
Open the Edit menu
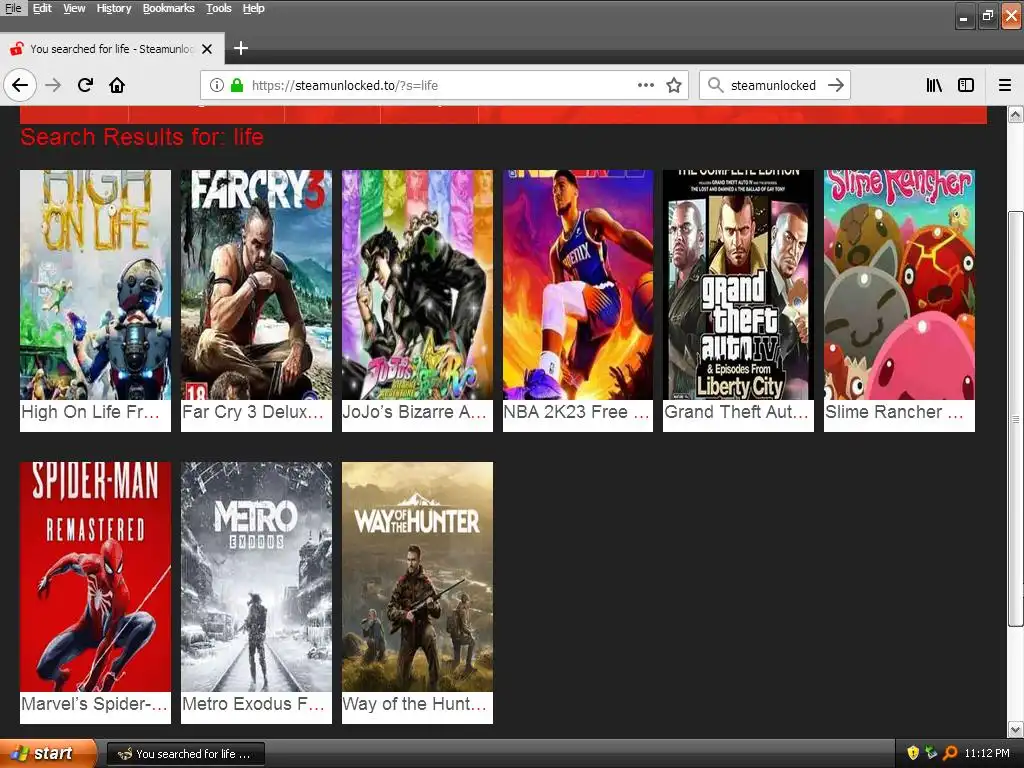tap(42, 8)
